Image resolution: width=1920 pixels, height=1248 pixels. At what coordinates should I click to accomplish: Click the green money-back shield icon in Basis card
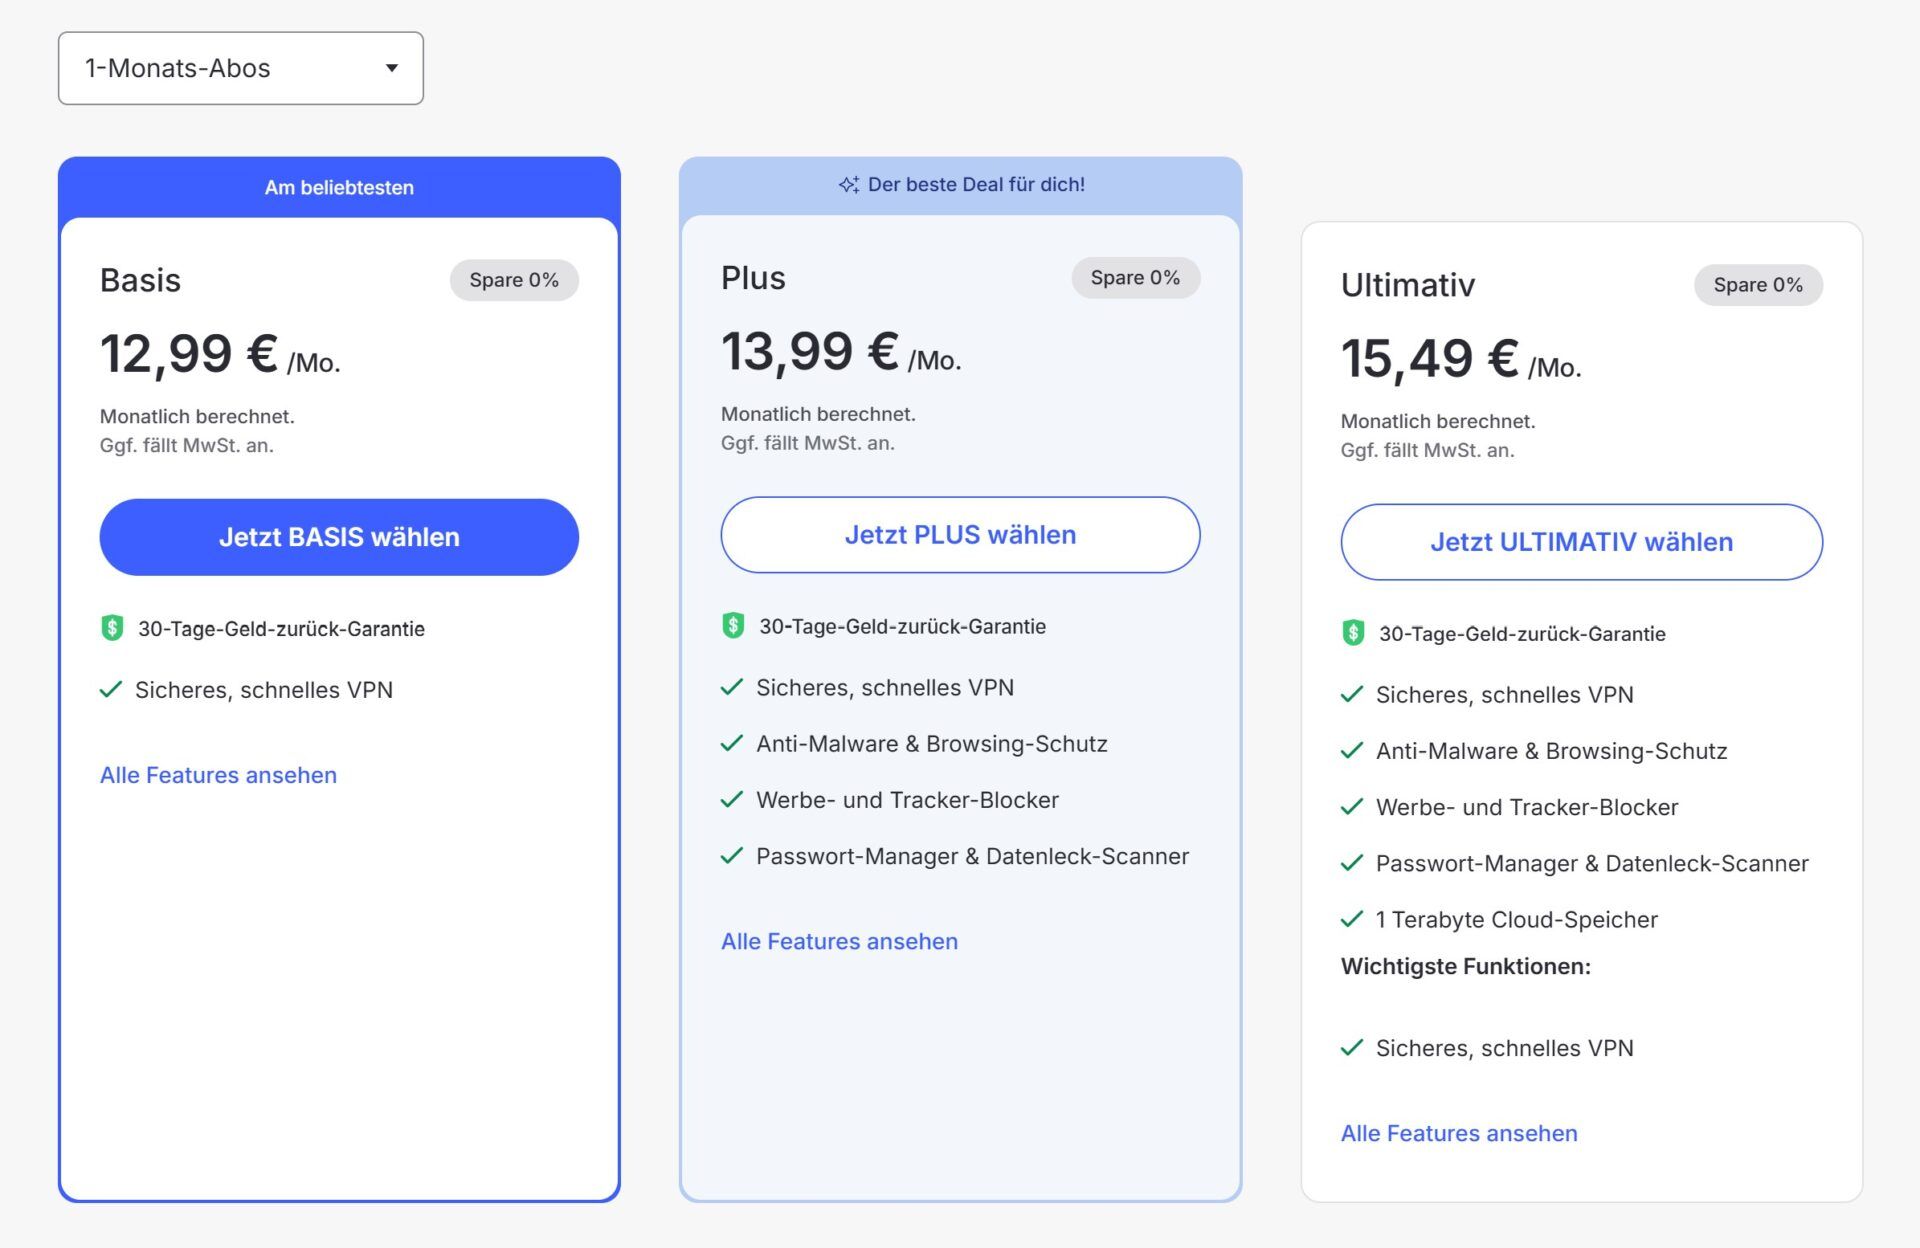(x=112, y=628)
